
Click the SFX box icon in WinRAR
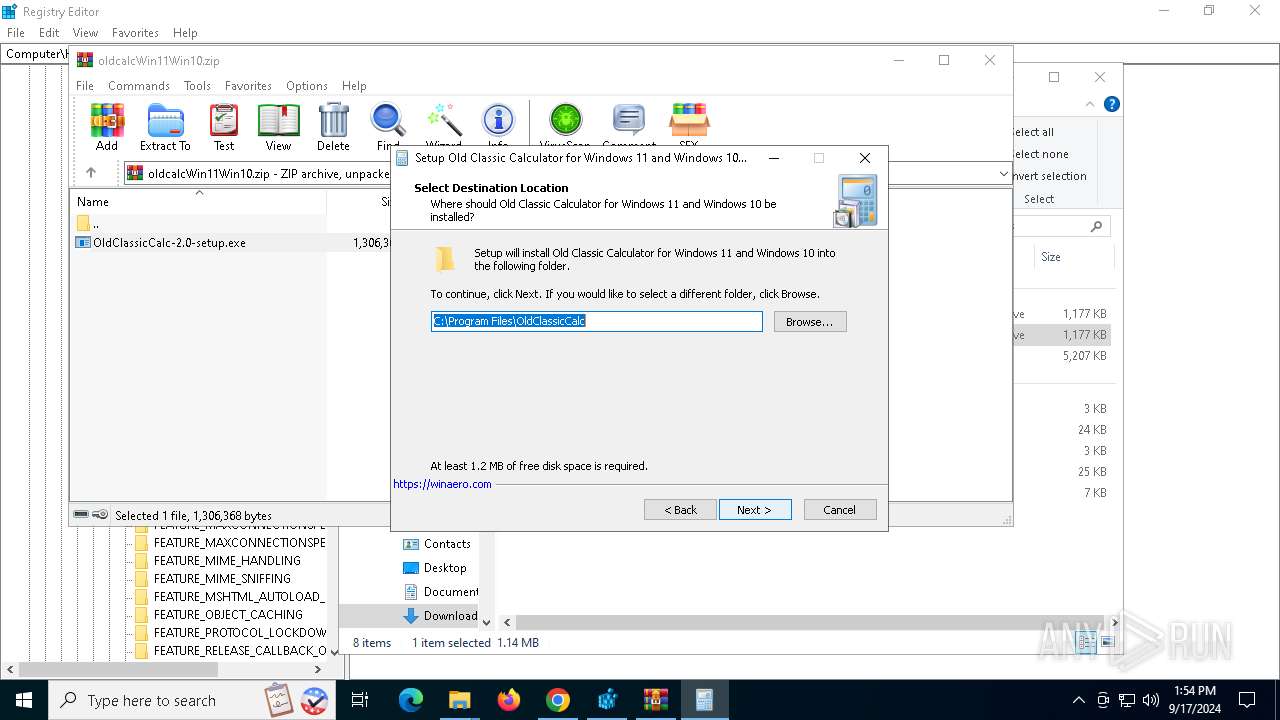click(x=689, y=121)
